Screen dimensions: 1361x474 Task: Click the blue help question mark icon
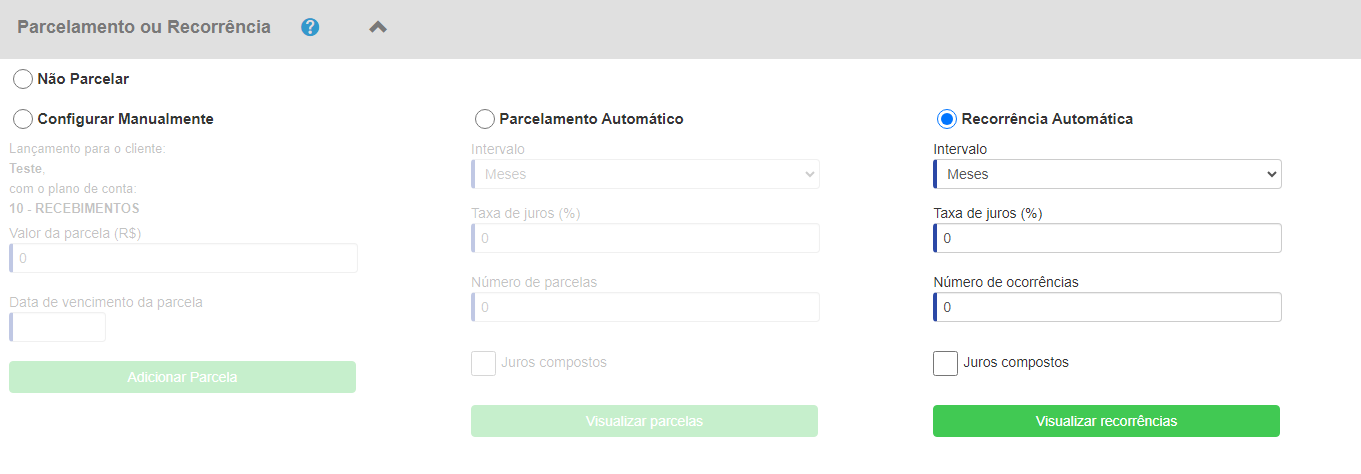310,27
